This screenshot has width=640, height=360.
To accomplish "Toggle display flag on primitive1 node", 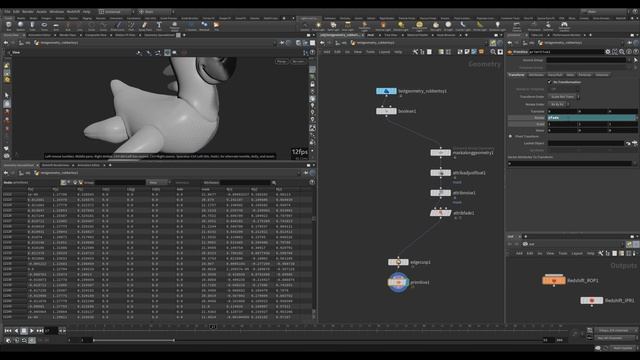I will (406, 282).
